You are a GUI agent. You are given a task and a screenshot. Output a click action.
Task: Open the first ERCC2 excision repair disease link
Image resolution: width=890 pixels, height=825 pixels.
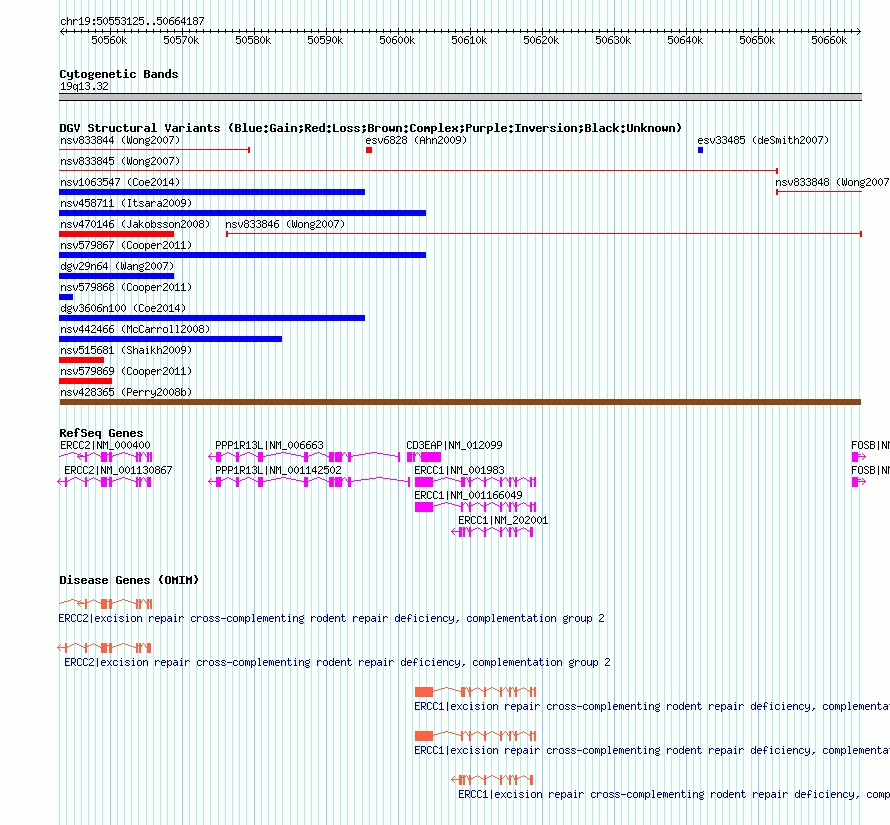(331, 618)
